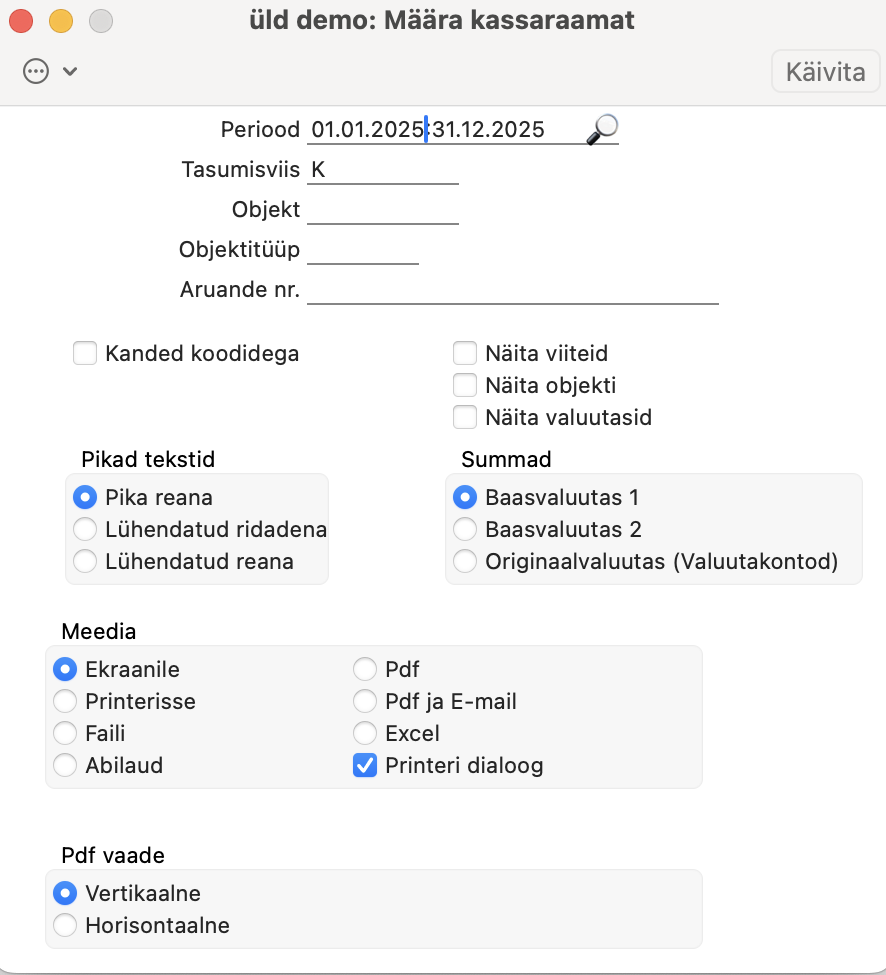The height and width of the screenshot is (975, 886).
Task: Expand the chevron next to ellipsis icon
Action: click(70, 72)
